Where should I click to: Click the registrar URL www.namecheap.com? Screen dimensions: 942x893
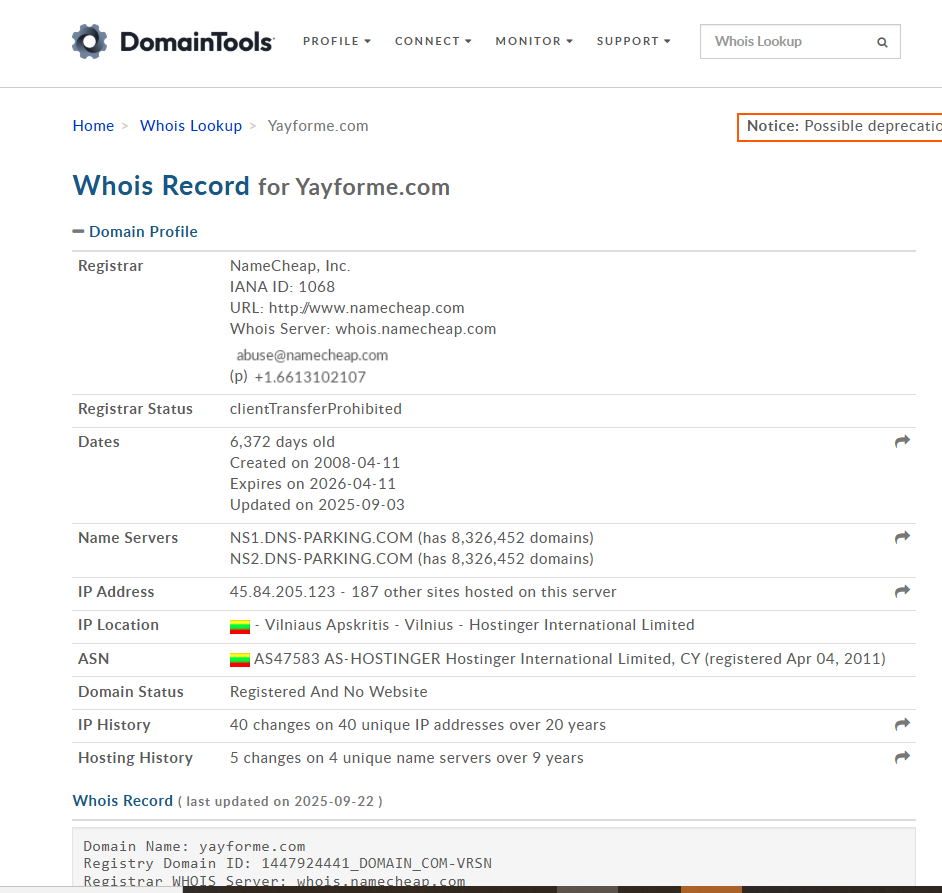click(x=366, y=308)
